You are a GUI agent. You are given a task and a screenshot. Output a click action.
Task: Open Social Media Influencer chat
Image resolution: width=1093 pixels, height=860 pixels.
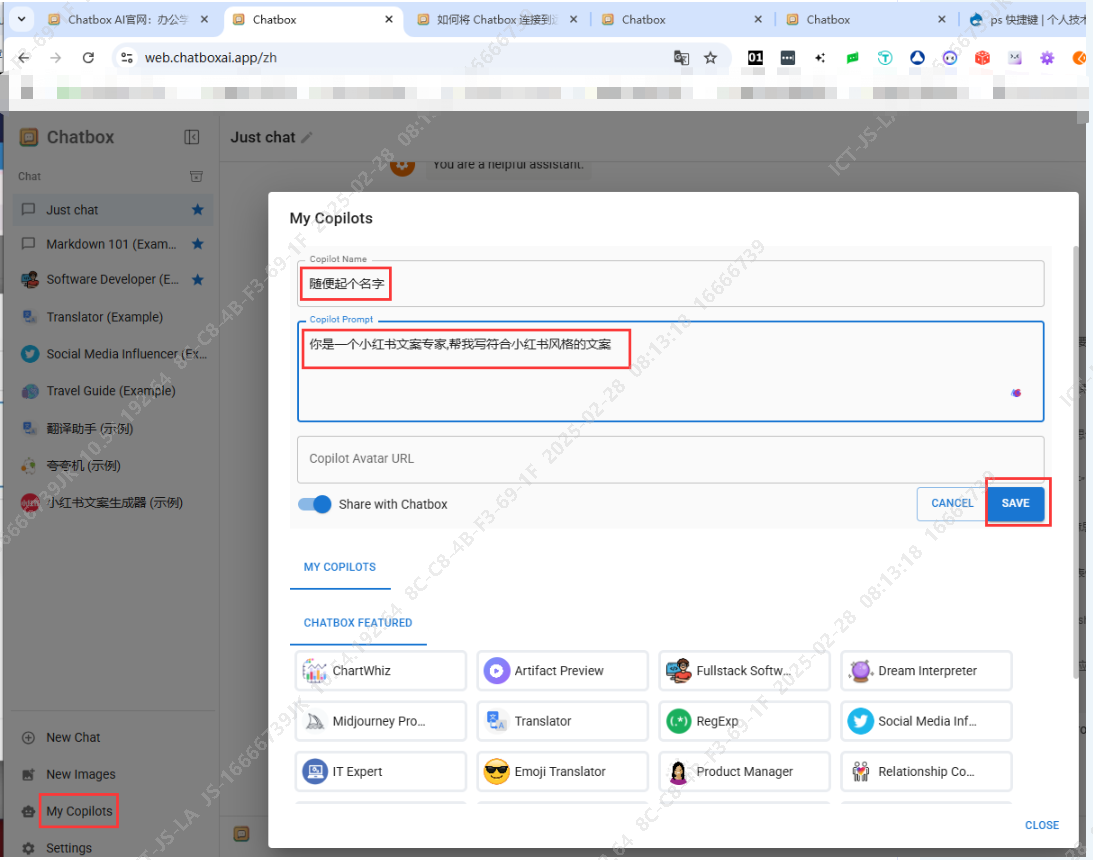click(112, 354)
